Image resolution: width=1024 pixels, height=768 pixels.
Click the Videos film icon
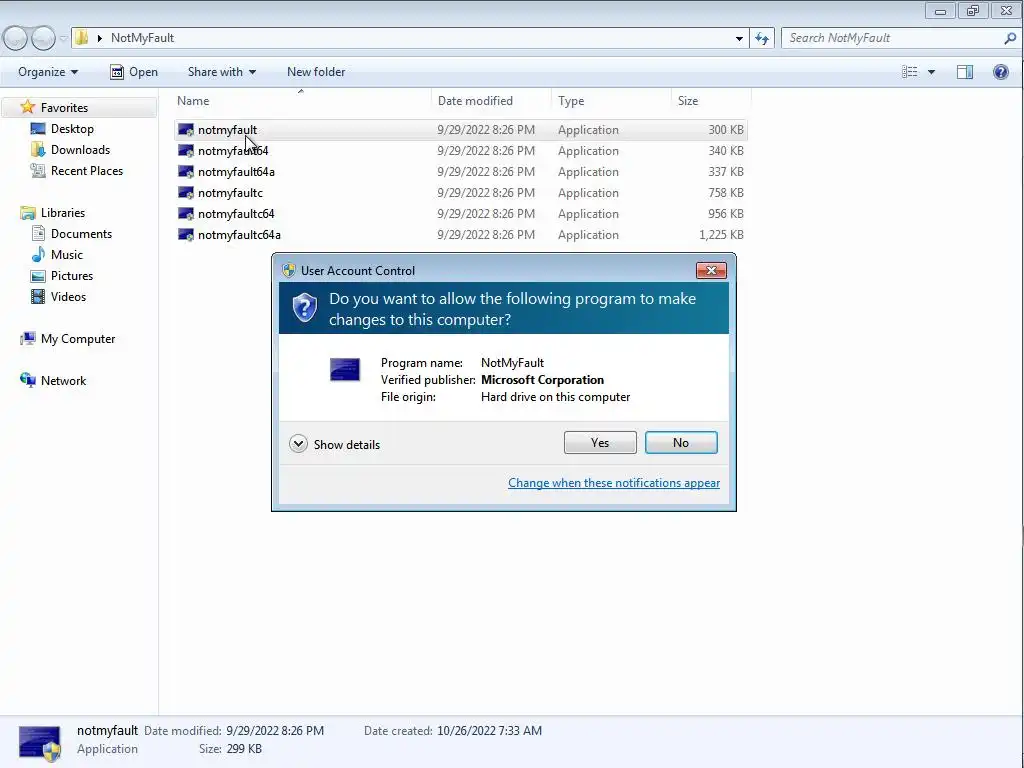pyautogui.click(x=39, y=296)
